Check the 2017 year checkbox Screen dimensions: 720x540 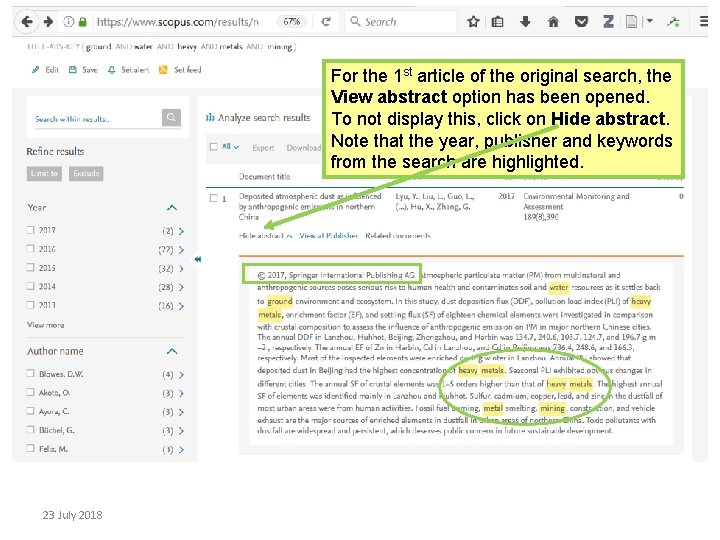pos(30,230)
